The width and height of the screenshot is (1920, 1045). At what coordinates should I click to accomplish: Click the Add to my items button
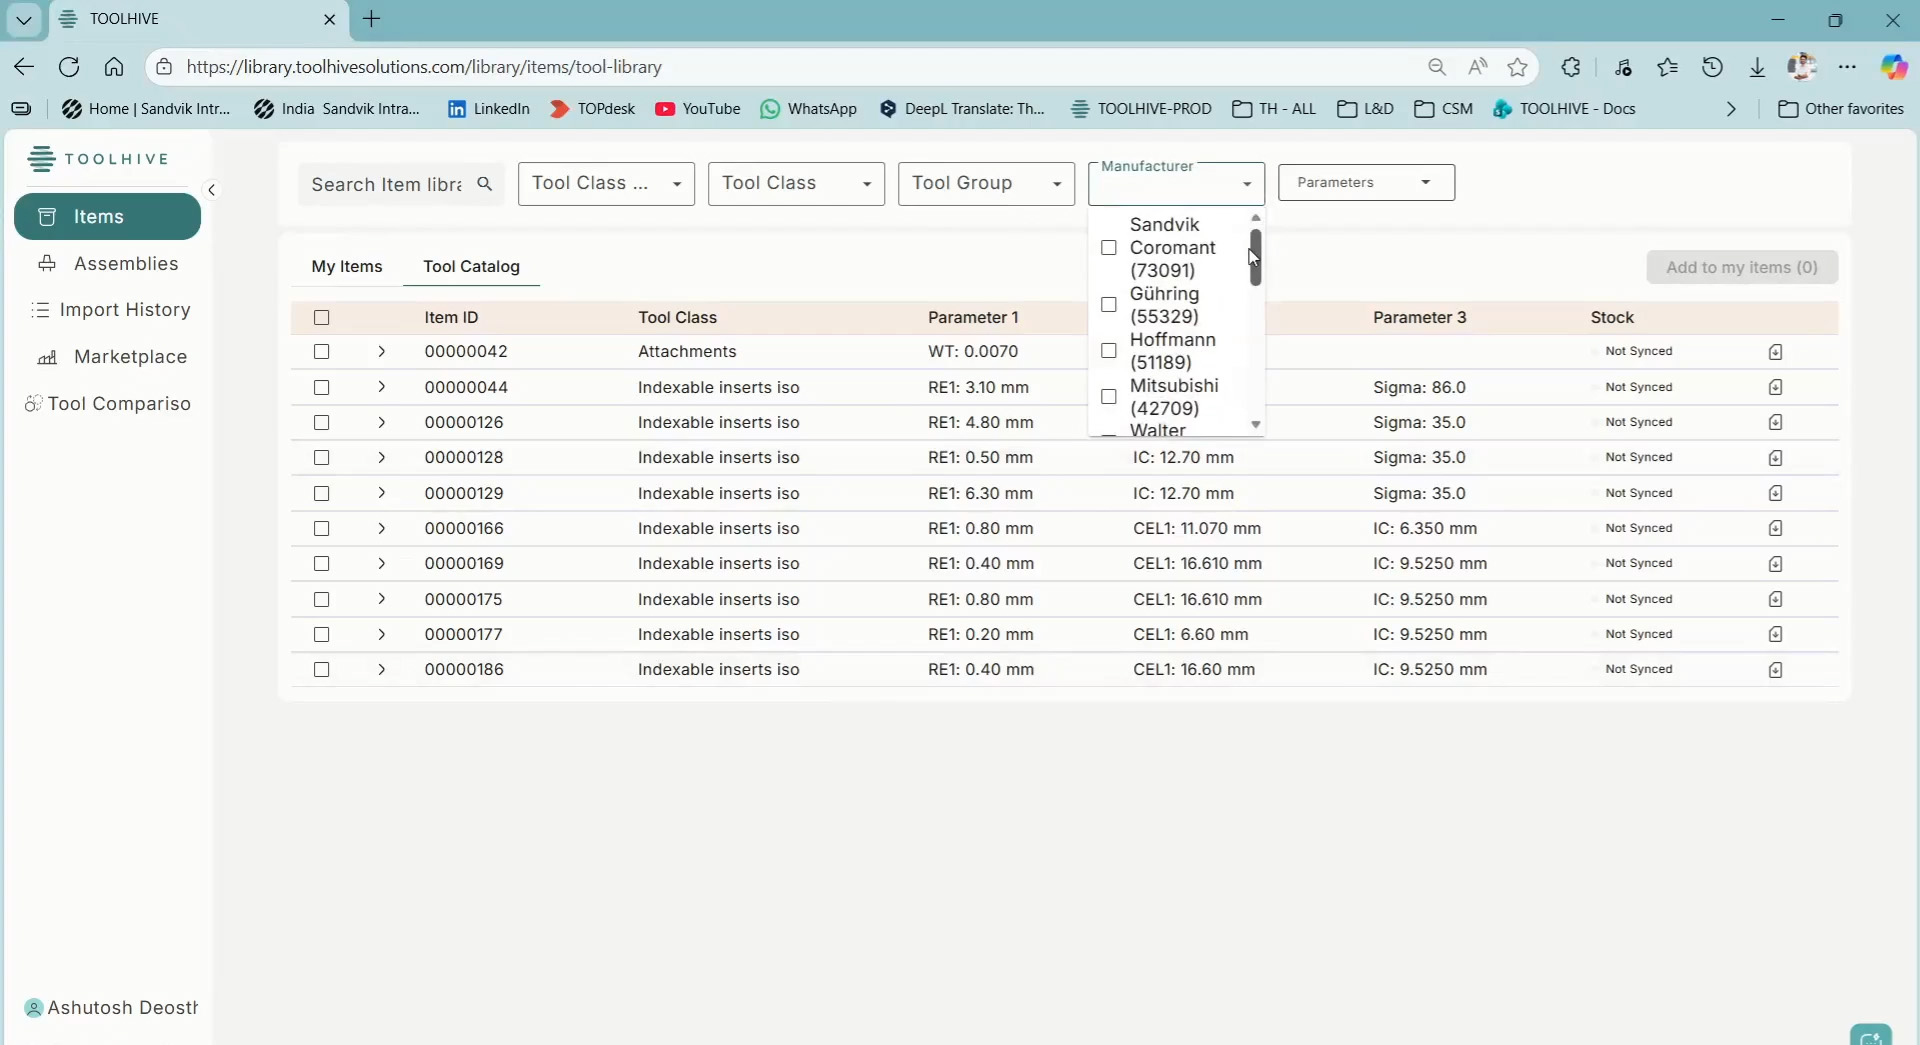pyautogui.click(x=1741, y=268)
